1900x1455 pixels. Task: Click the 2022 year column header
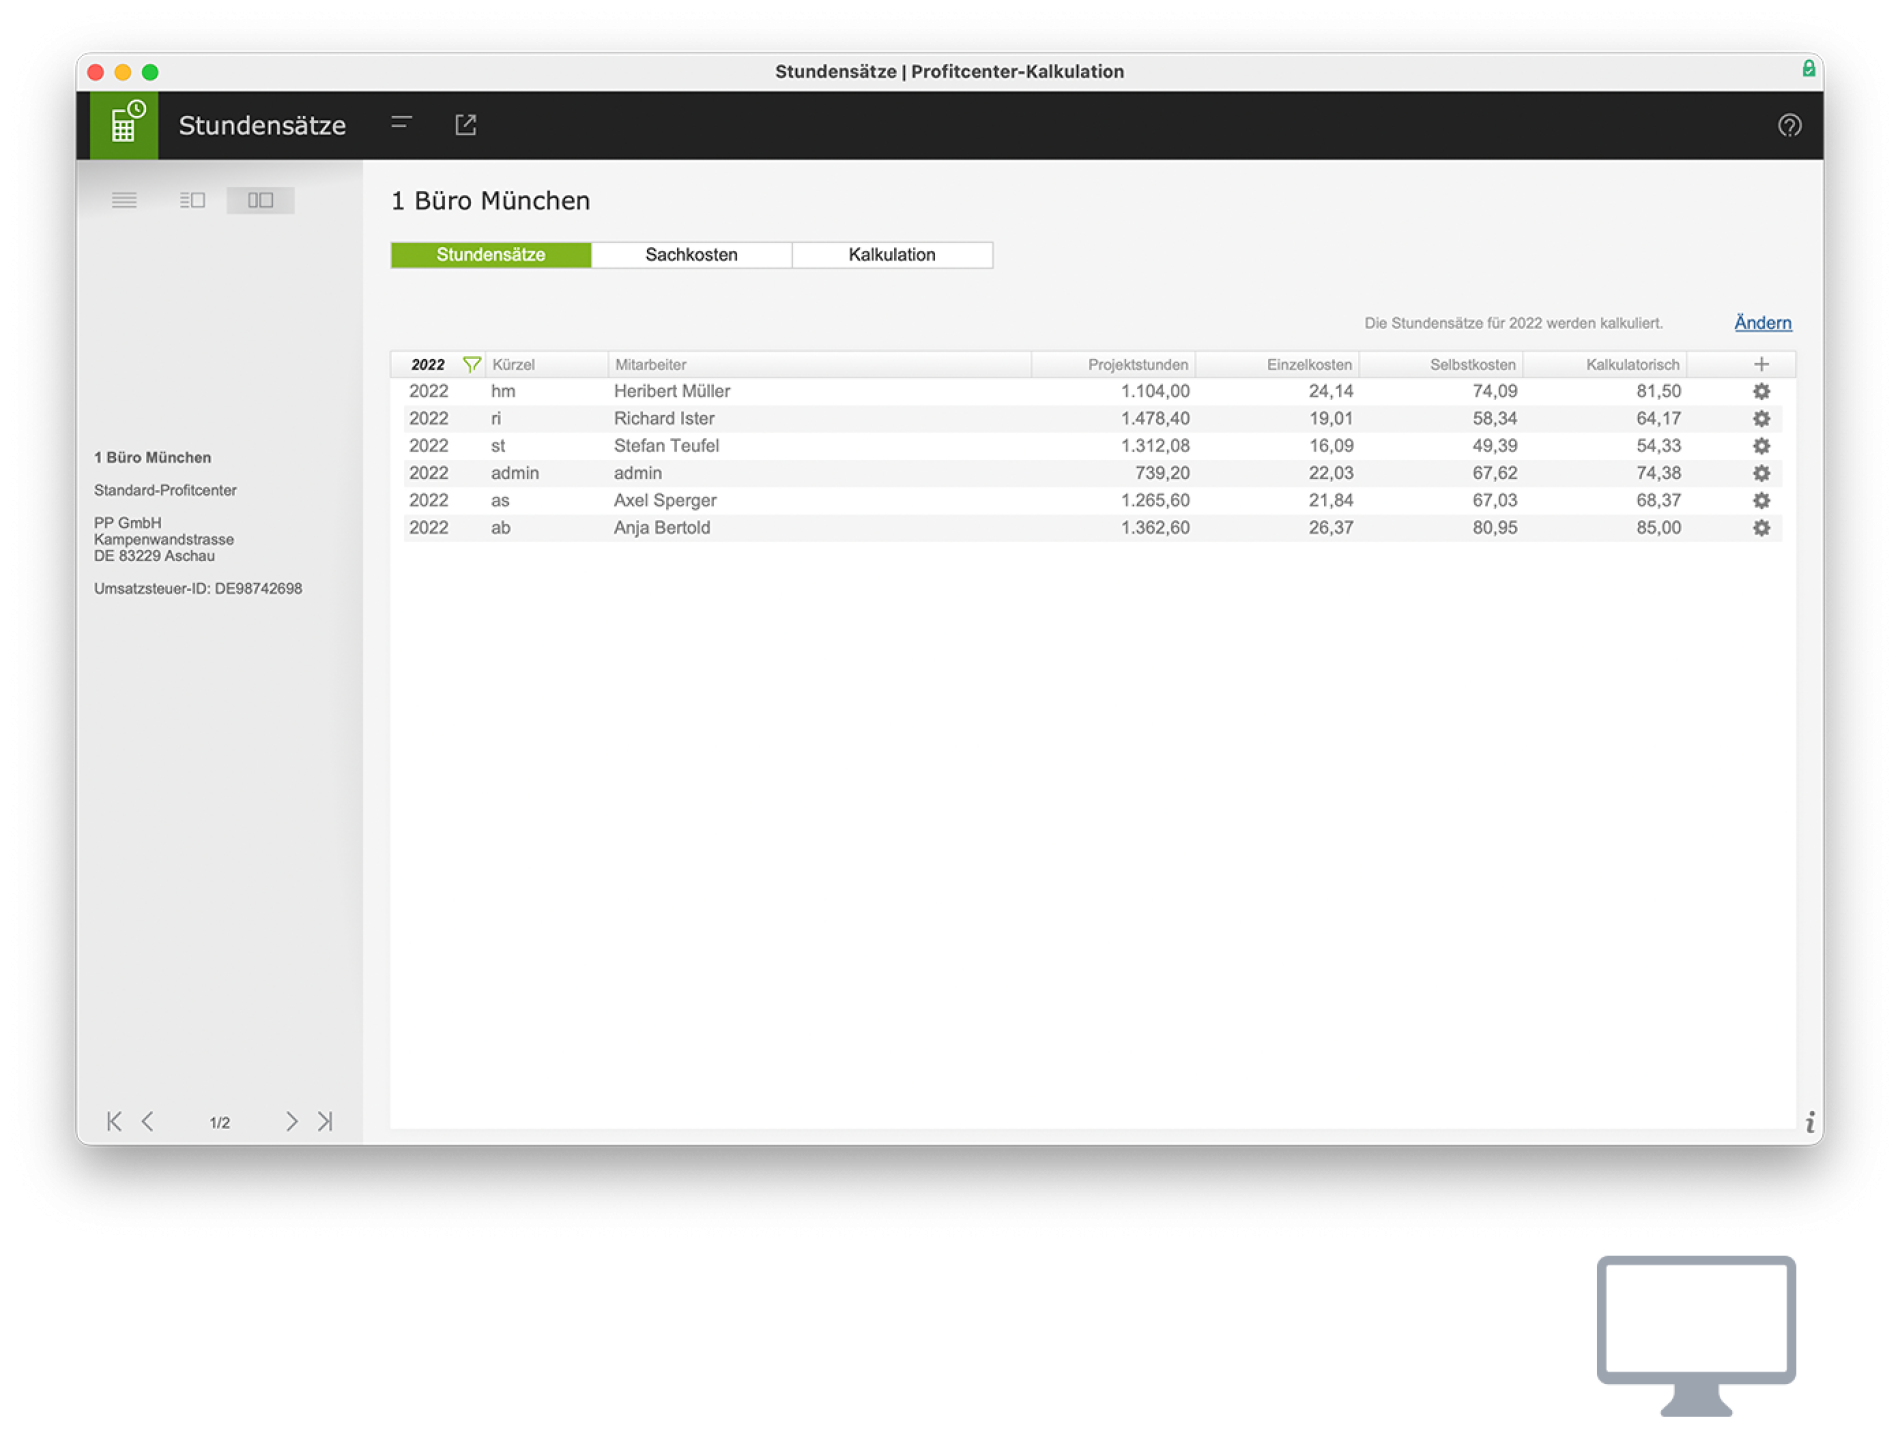(x=428, y=365)
